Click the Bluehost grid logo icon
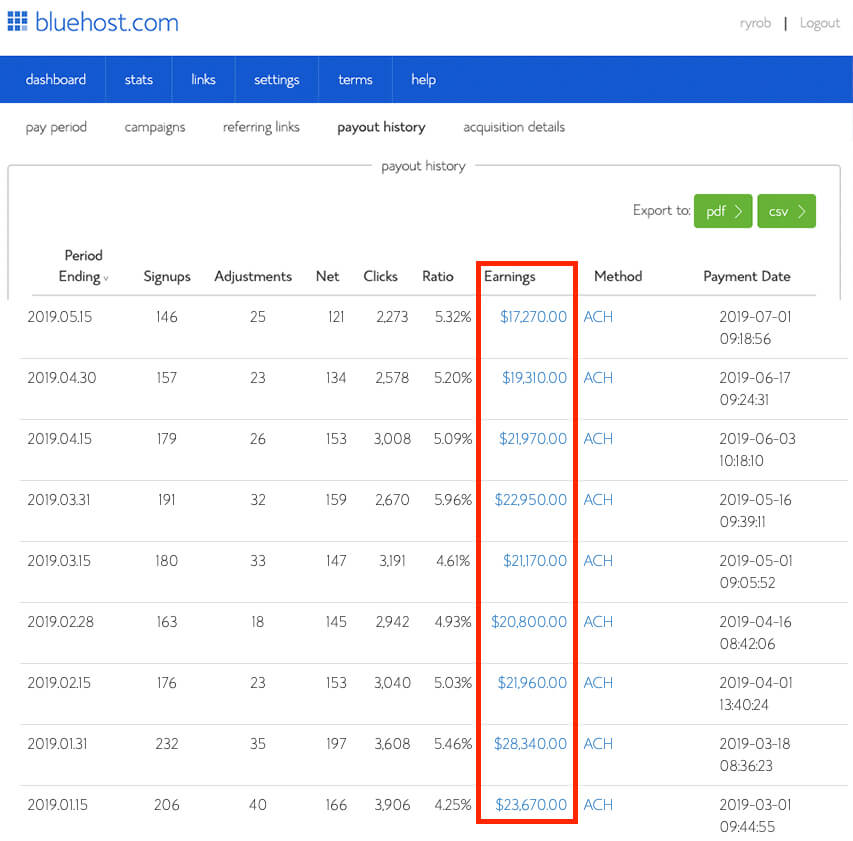 [17, 21]
